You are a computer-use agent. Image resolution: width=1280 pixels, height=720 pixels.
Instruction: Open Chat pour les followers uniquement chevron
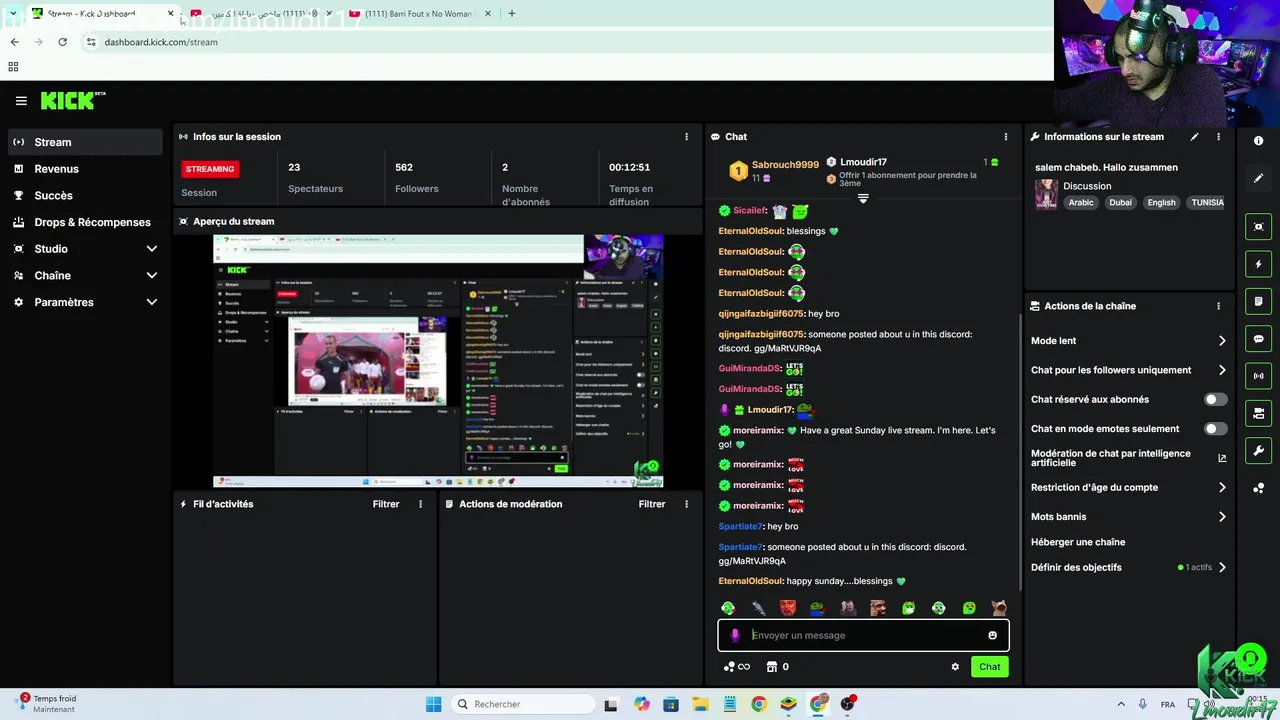[1222, 370]
